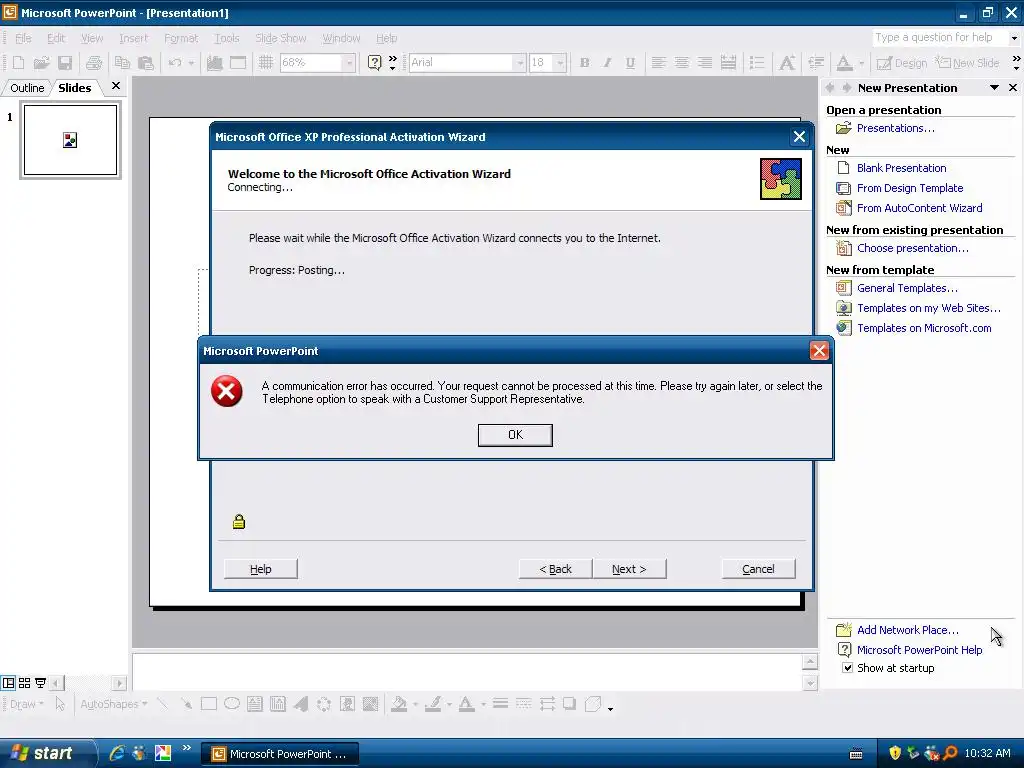Click the notes pane scroll down arrow
1024x768 pixels.
click(810, 683)
